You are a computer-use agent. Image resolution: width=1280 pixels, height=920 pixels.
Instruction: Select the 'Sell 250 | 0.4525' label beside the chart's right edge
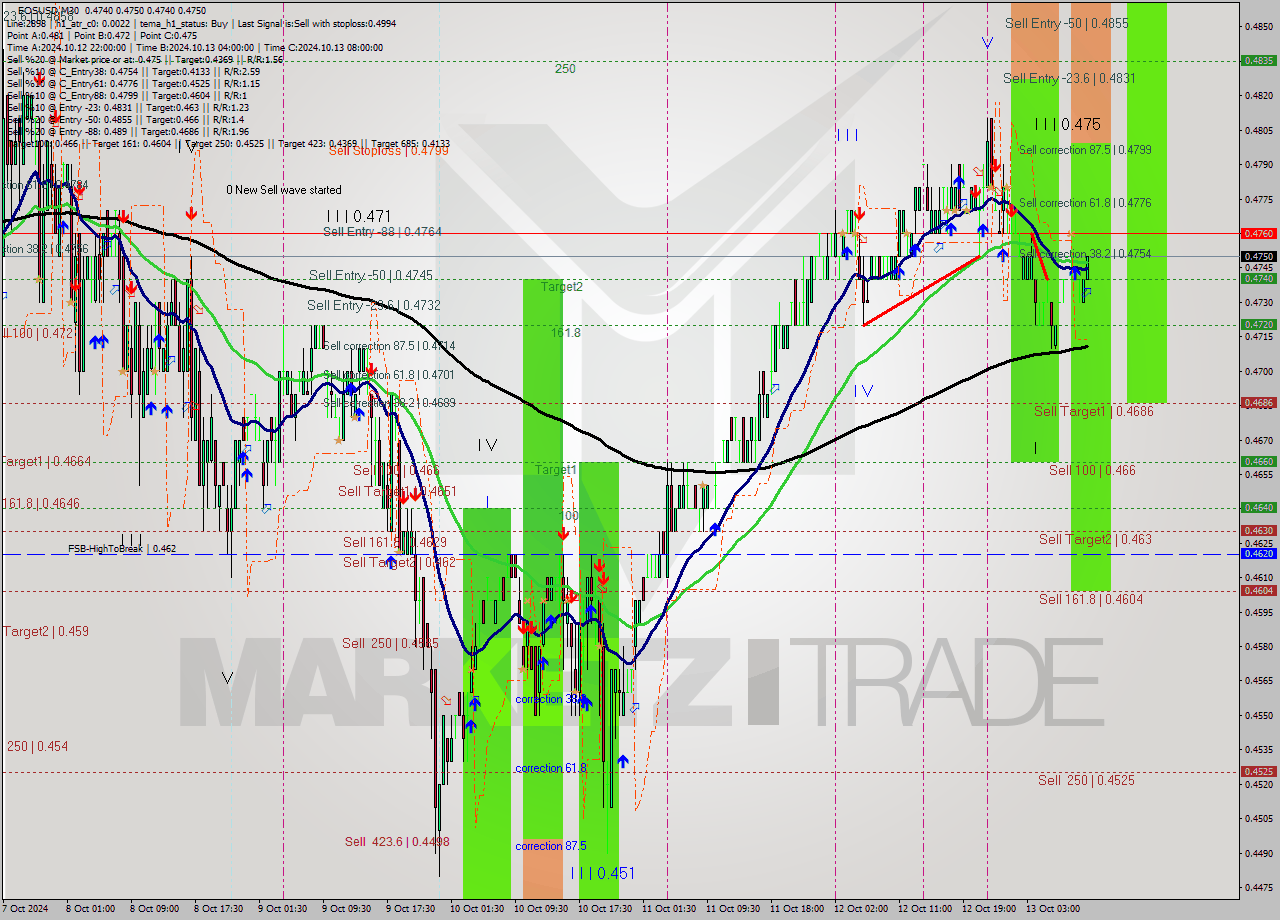pyautogui.click(x=1086, y=780)
